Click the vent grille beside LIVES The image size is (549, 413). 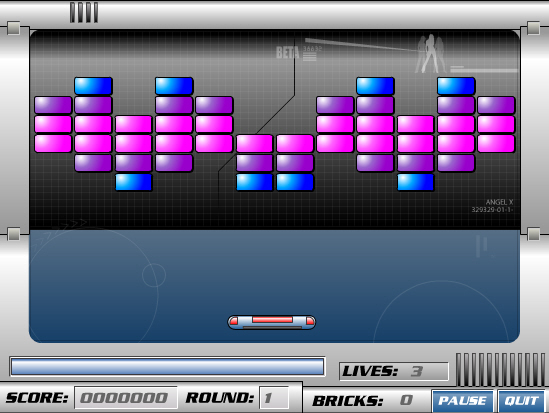pos(501,369)
